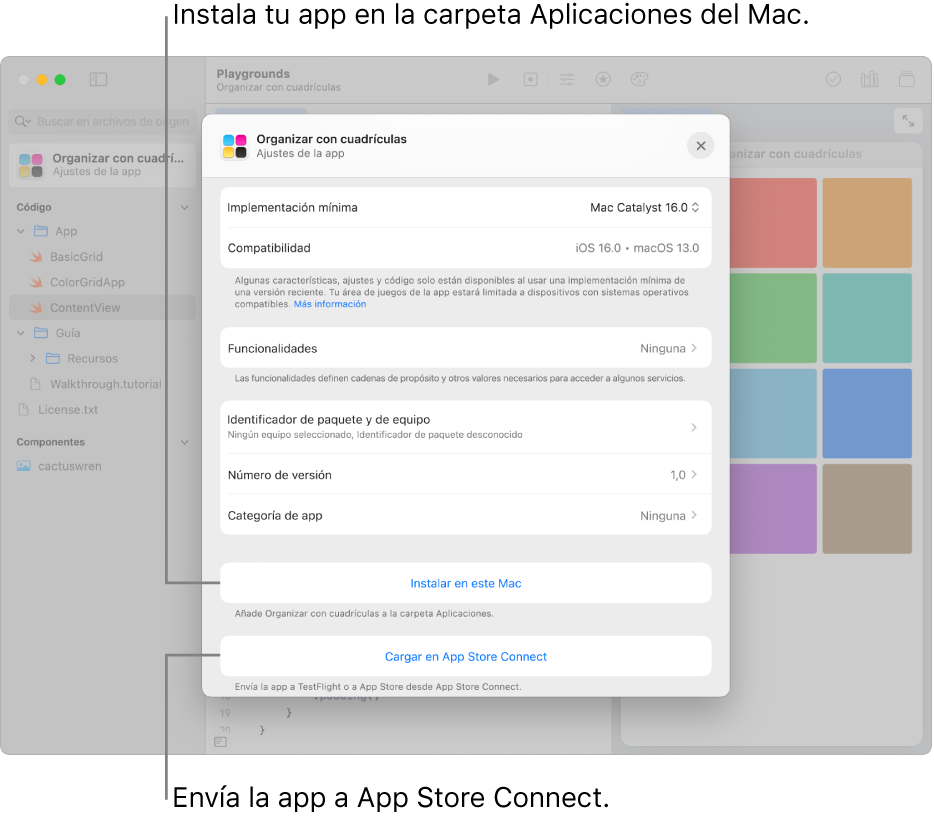The image size is (934, 819).
Task: Select Organizar con cuadrí... app settings in sidebar
Action: 102,165
